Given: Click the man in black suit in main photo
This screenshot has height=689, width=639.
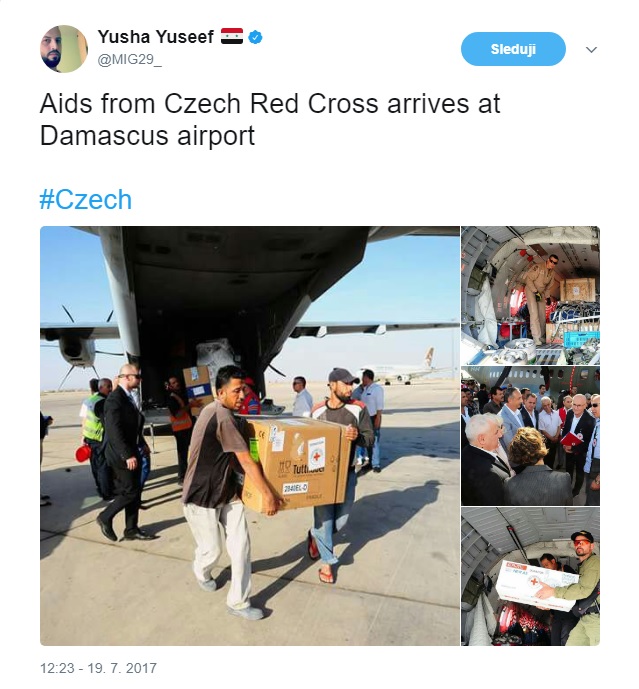Looking at the screenshot, I should pyautogui.click(x=124, y=453).
